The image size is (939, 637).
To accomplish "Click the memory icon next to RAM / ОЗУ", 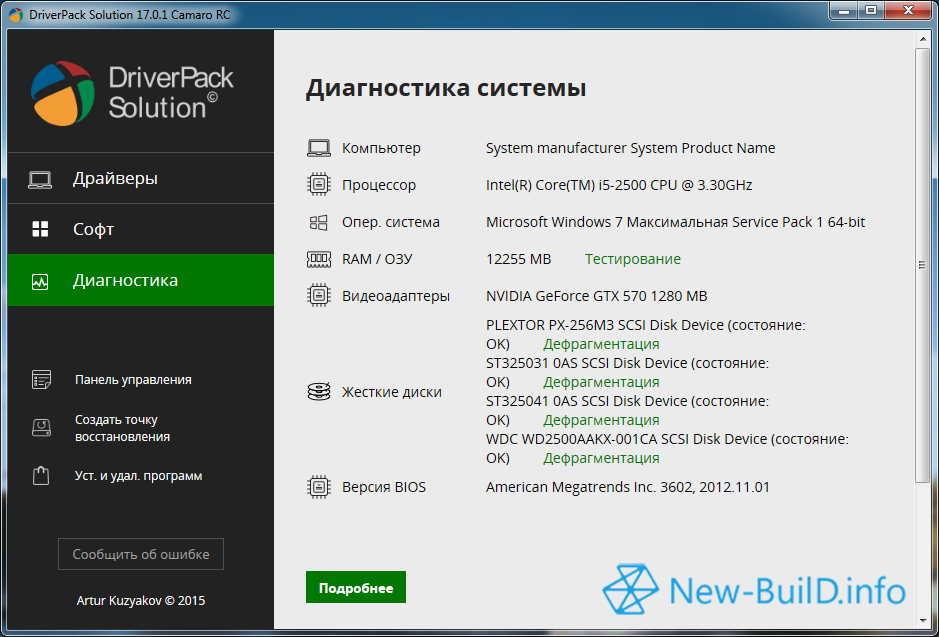I will 319,259.
